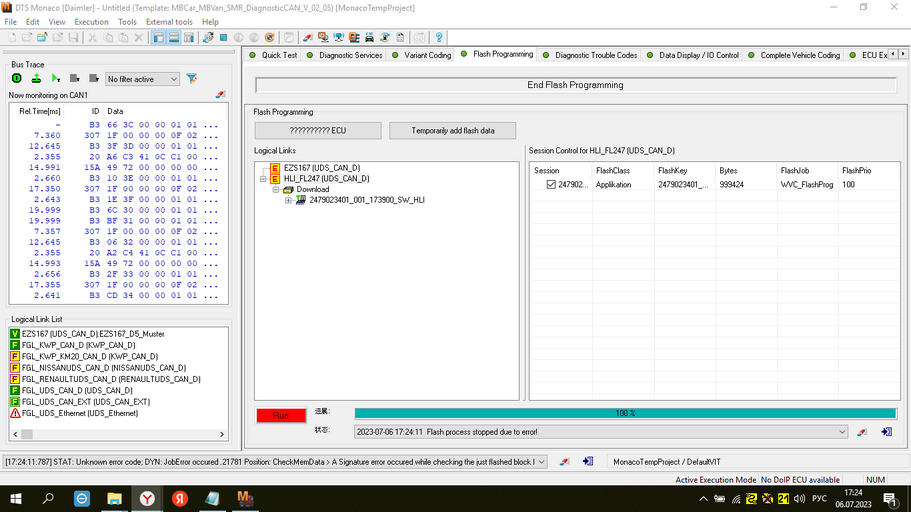Screen dimensions: 911x512
Task: Click the green upload arrow Bus Trace icon
Action: pos(36,78)
